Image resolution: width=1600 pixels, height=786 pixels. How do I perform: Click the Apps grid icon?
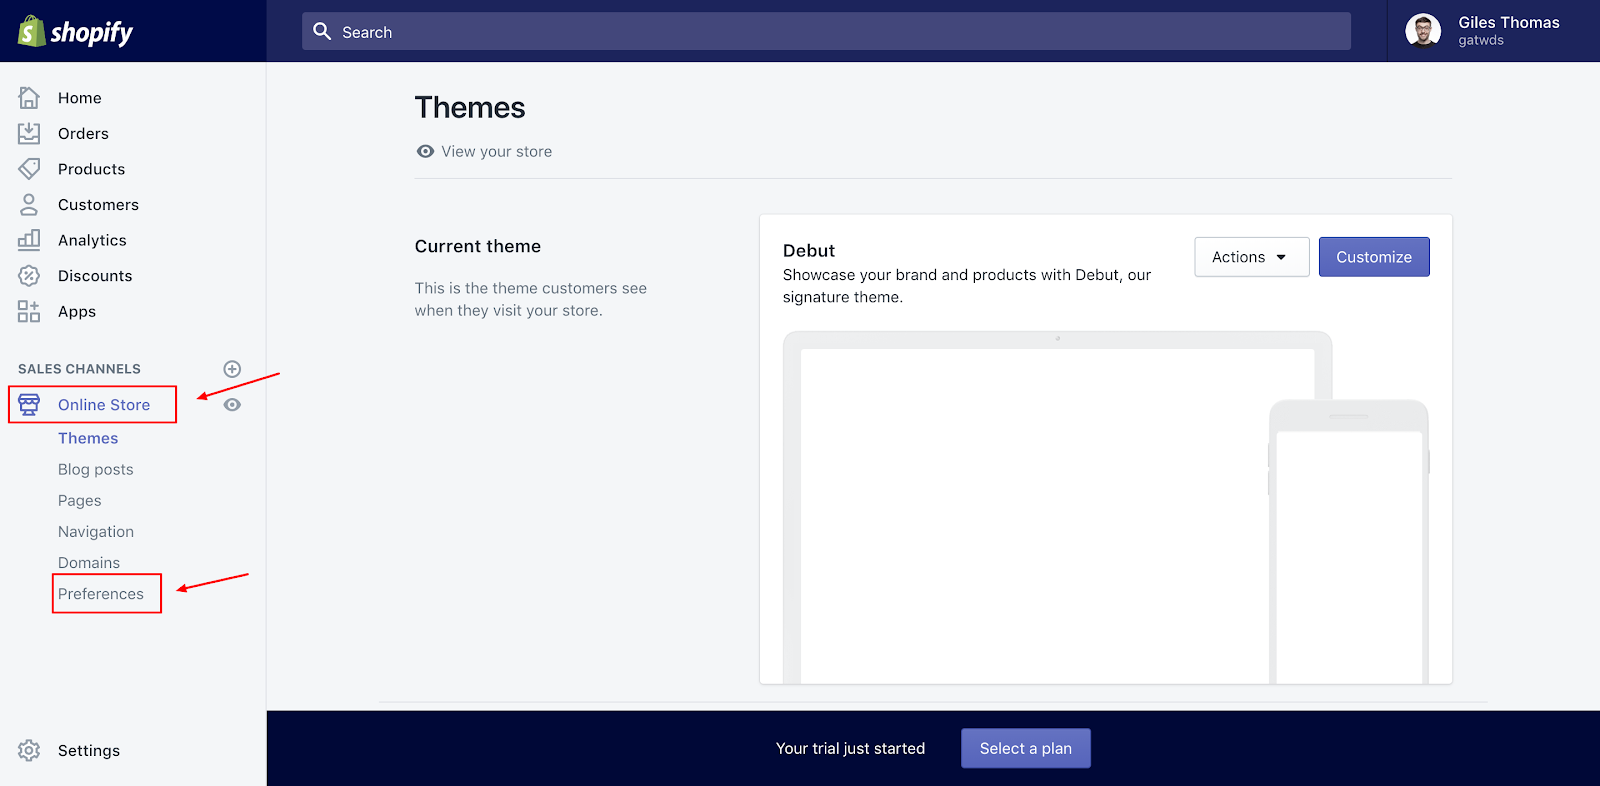tap(29, 311)
